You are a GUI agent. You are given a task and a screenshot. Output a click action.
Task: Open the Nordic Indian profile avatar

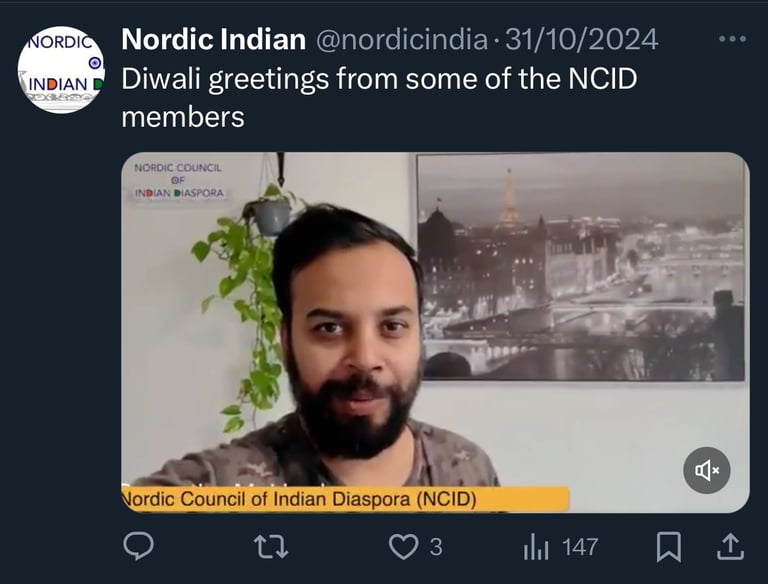[x=61, y=70]
